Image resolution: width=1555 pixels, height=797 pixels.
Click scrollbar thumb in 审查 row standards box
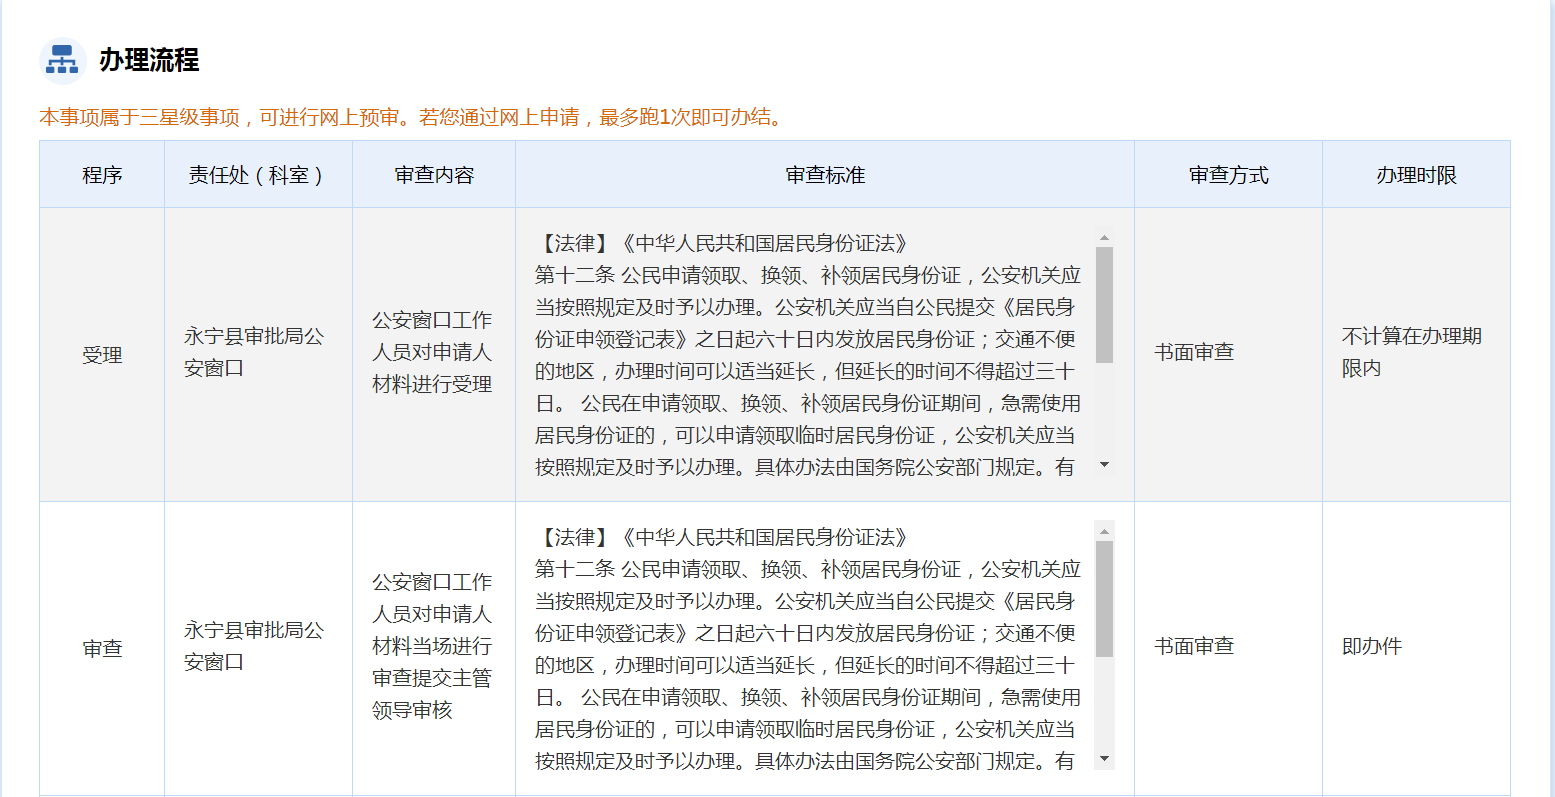(1104, 598)
